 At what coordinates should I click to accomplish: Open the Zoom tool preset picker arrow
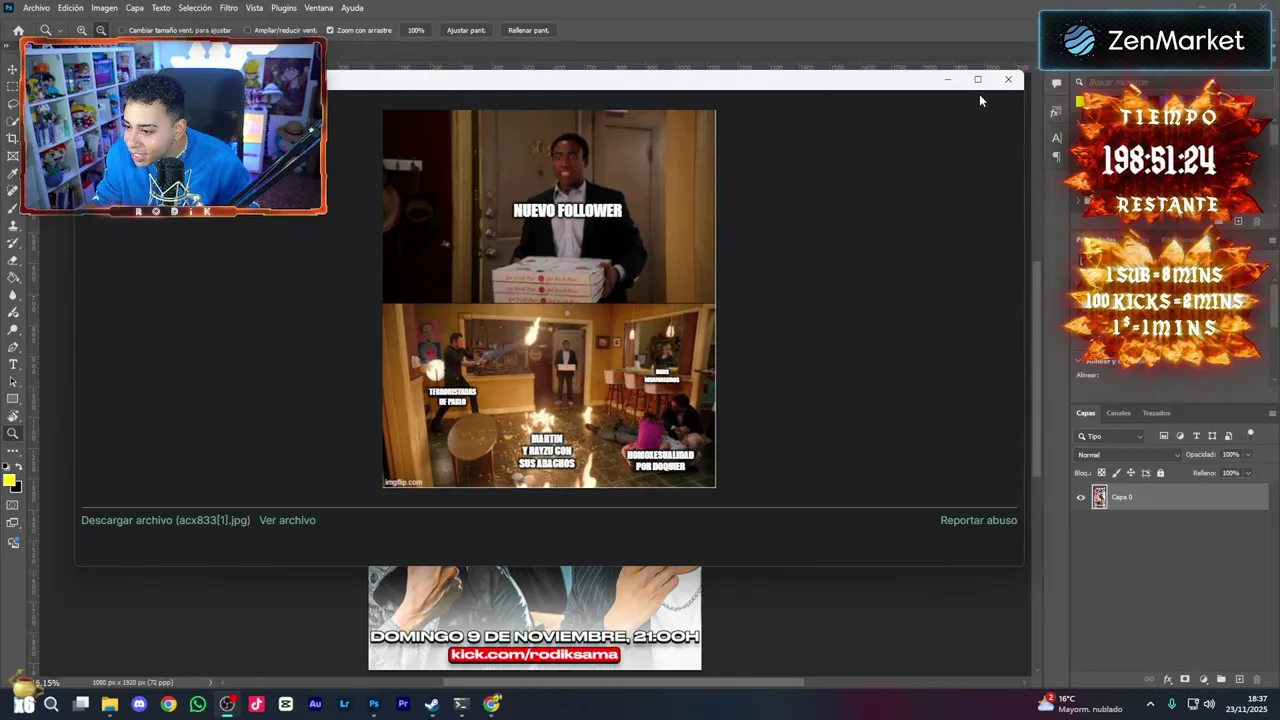pyautogui.click(x=60, y=30)
